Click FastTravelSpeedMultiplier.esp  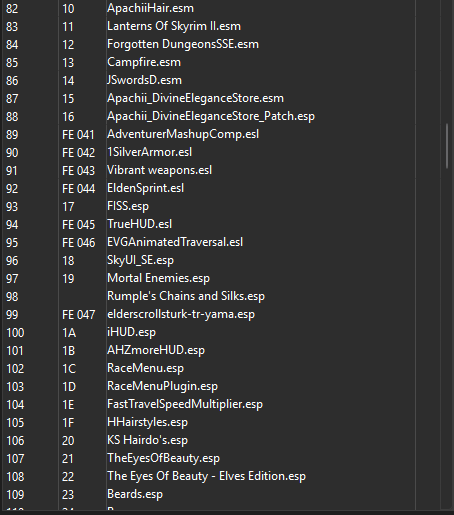point(185,404)
